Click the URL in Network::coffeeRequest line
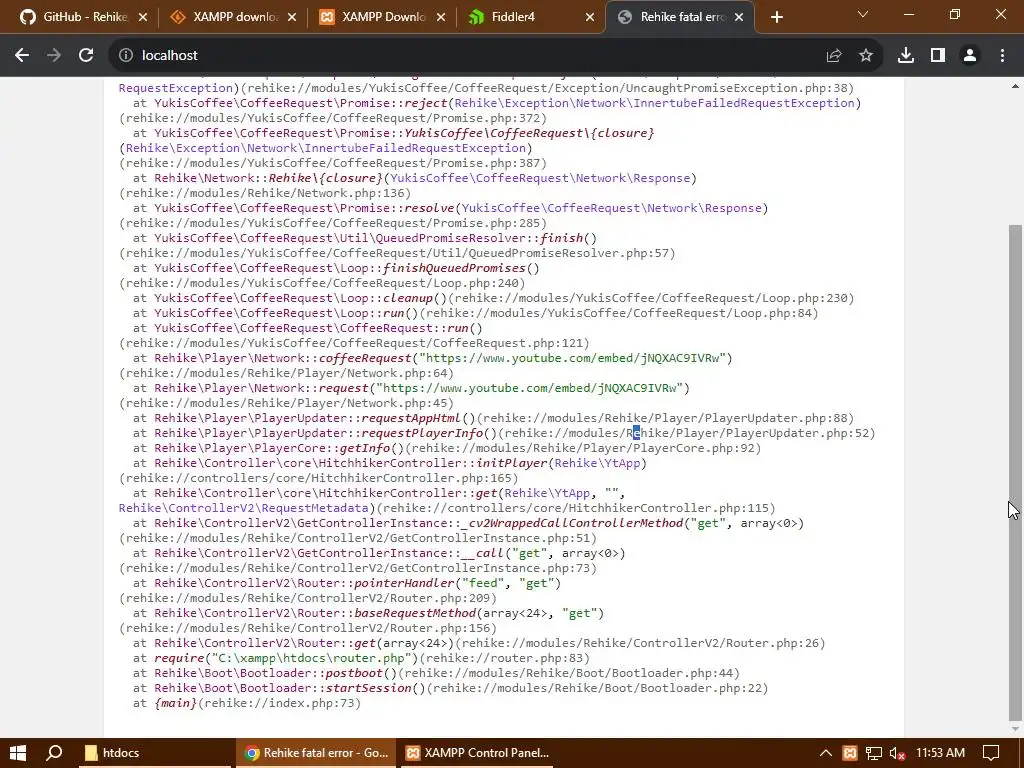Image resolution: width=1024 pixels, height=768 pixels. click(x=575, y=358)
